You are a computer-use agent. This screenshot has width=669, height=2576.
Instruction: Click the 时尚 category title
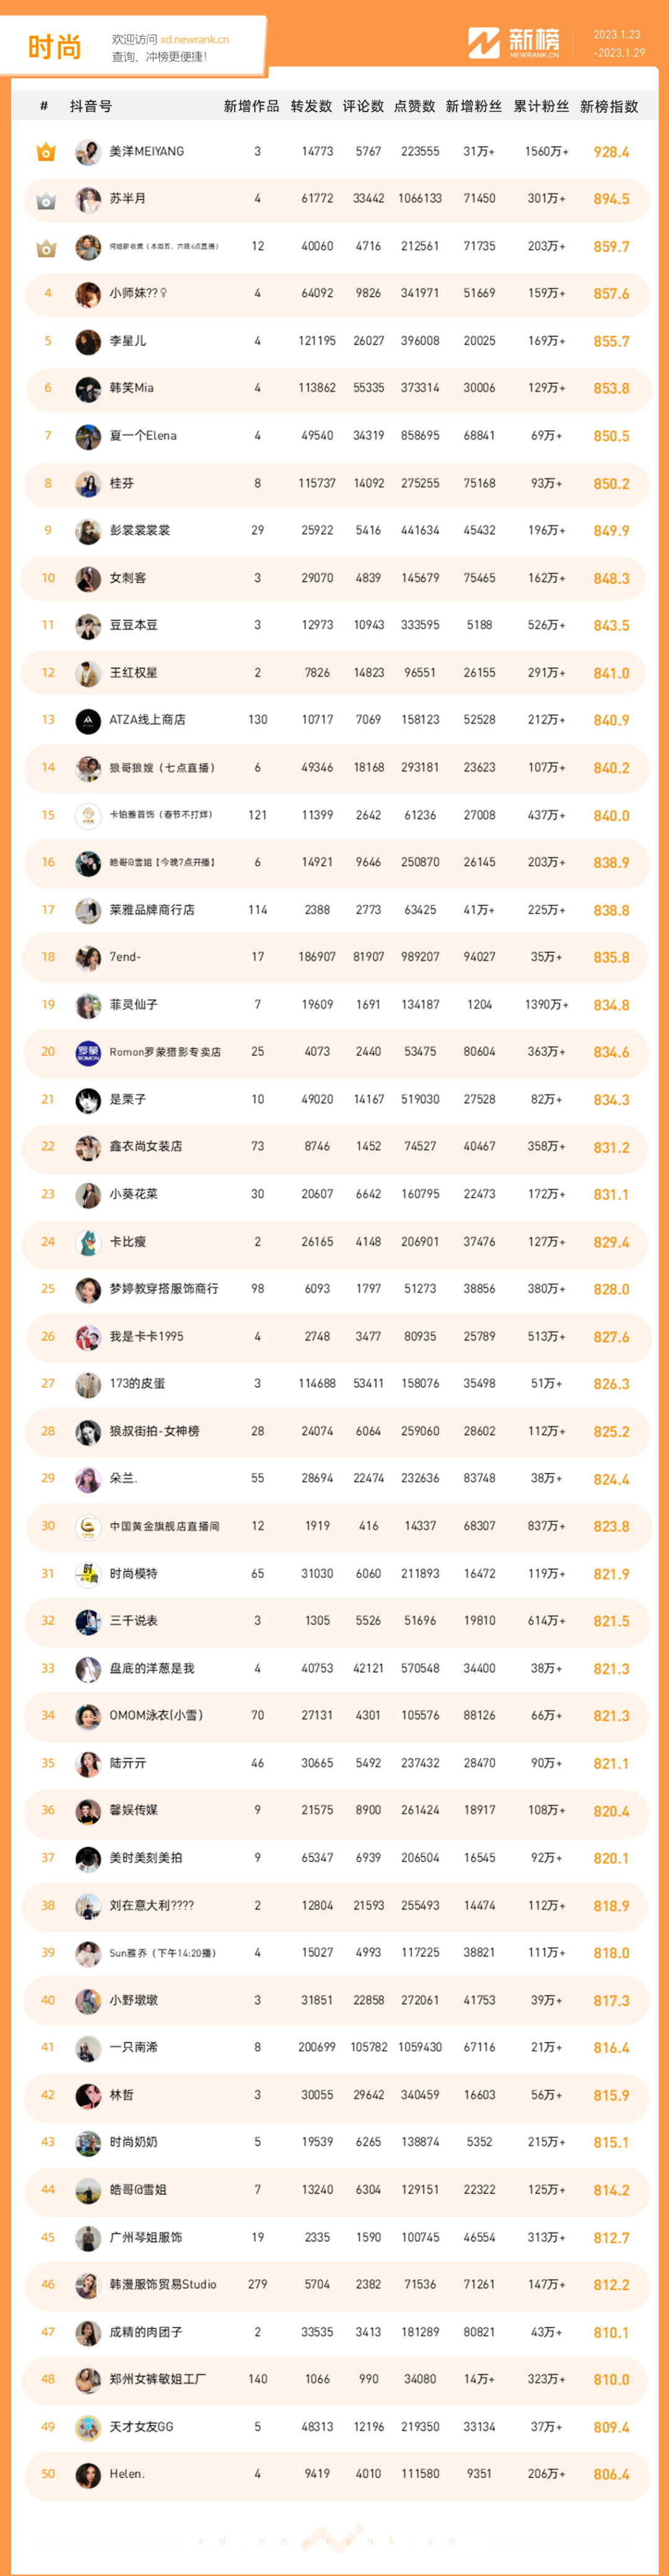click(54, 46)
